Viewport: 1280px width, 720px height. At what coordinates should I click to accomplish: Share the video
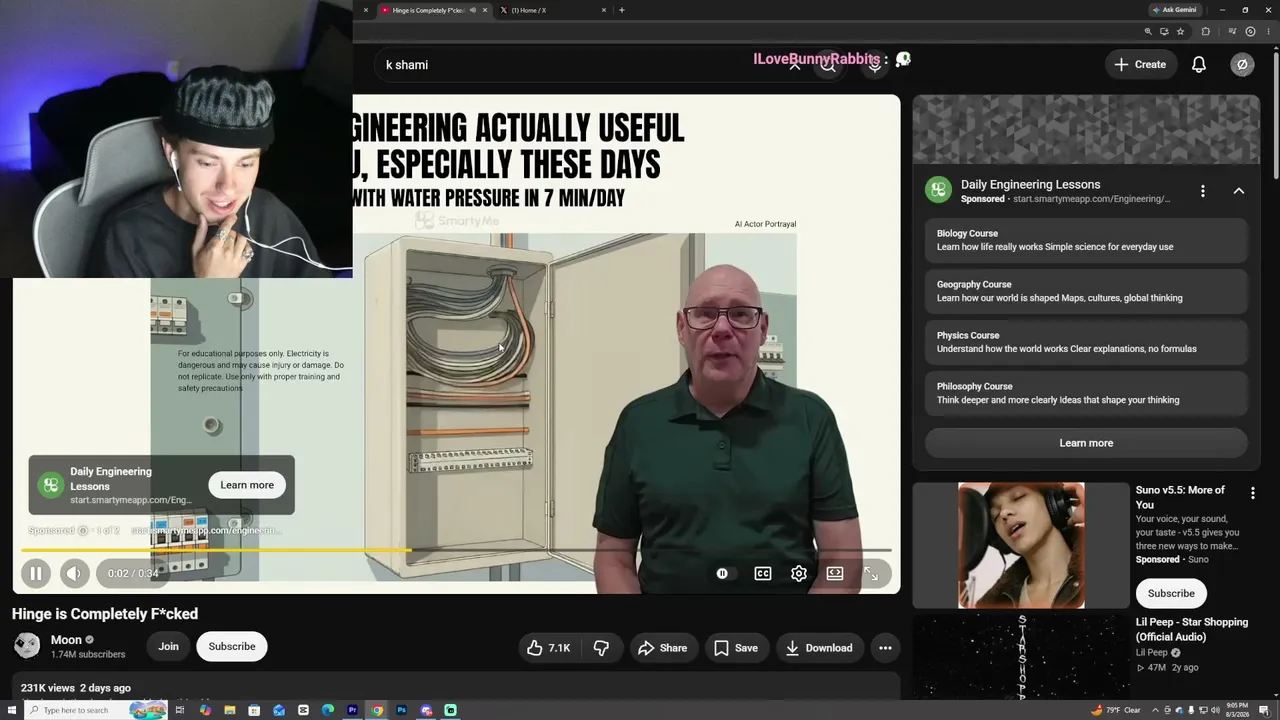663,648
